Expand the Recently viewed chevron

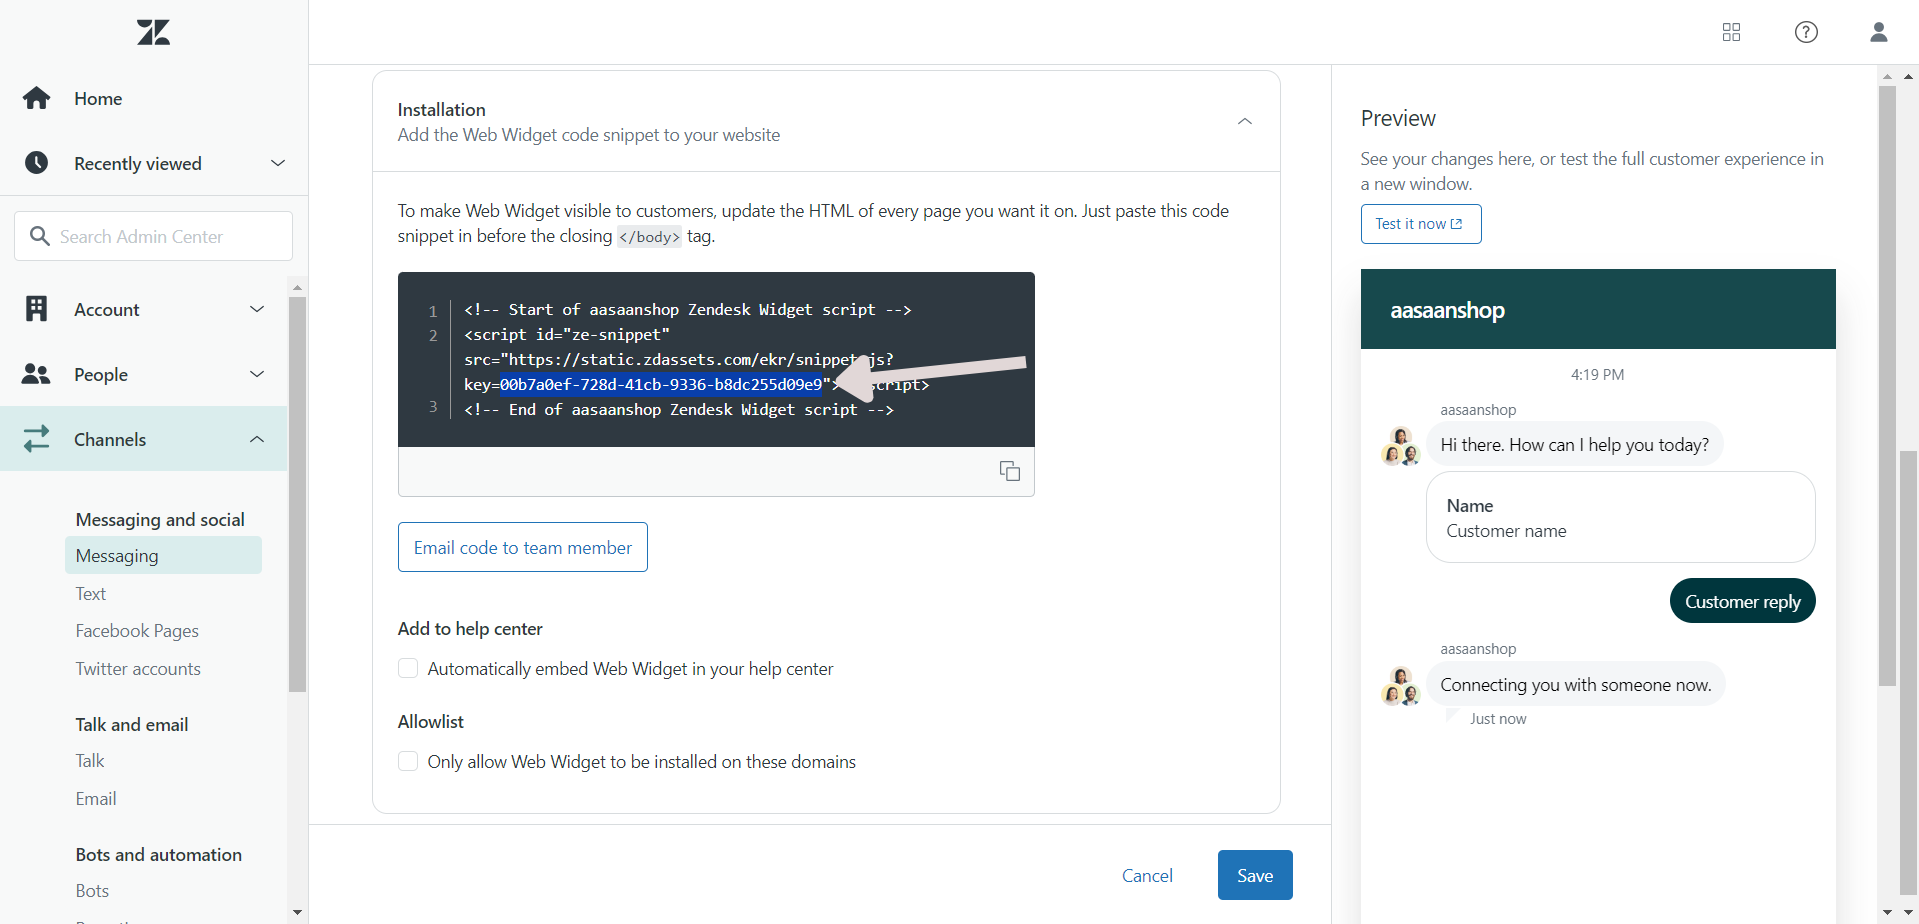tap(278, 163)
